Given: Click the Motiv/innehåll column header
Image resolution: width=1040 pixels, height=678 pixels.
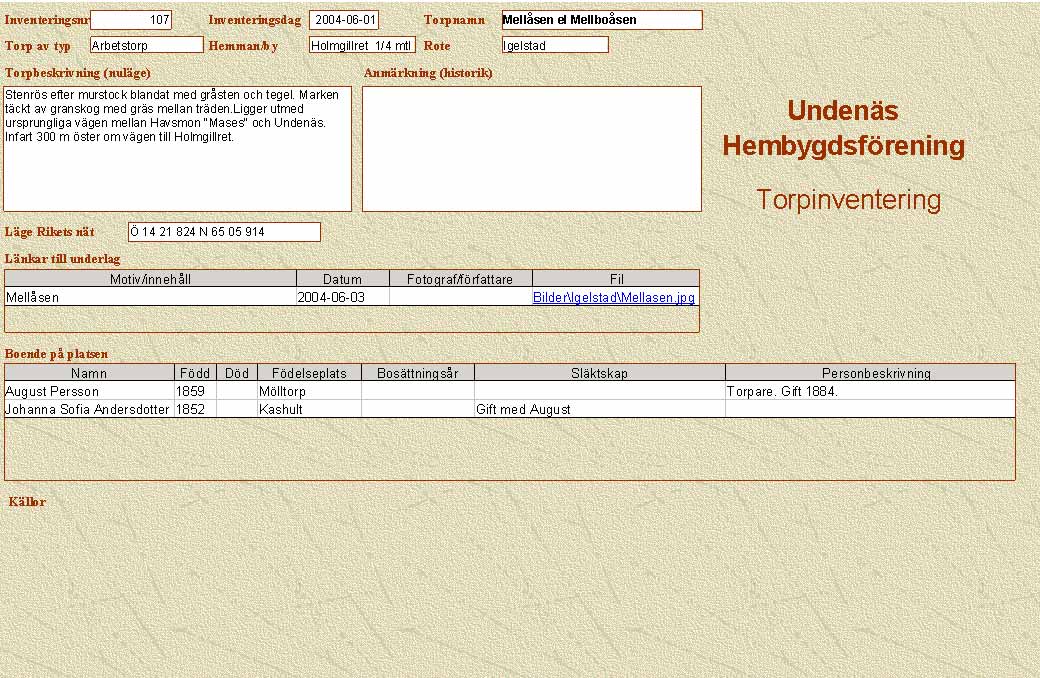Looking at the screenshot, I should [150, 279].
